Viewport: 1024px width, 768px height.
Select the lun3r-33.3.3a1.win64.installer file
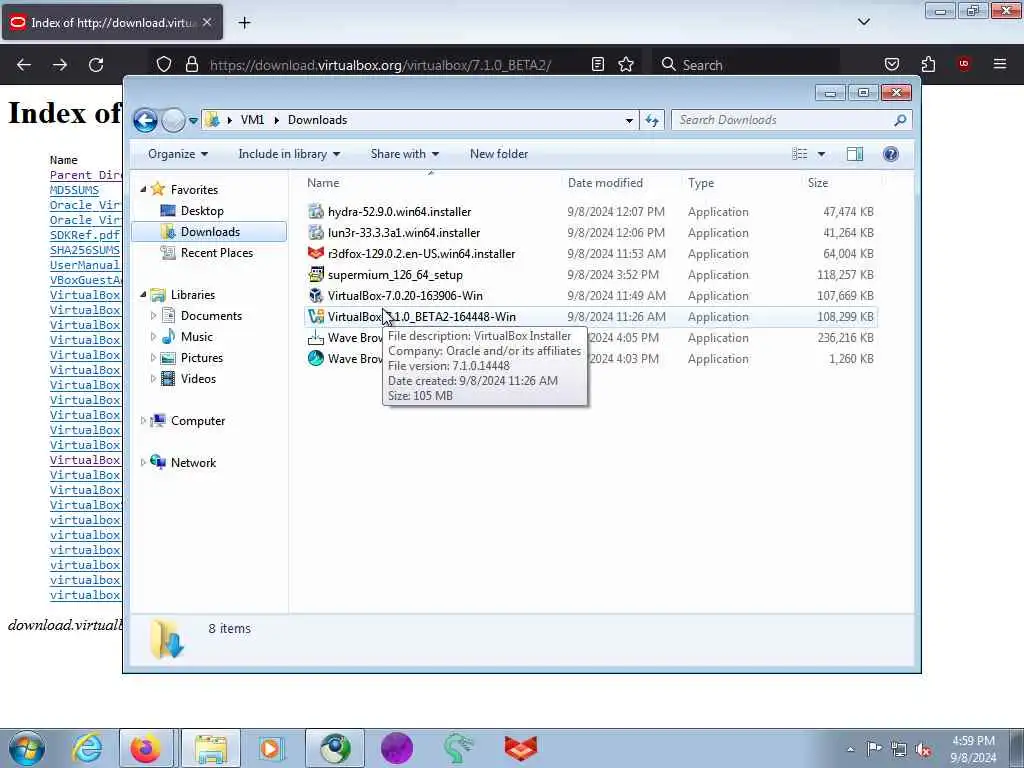[x=404, y=232]
